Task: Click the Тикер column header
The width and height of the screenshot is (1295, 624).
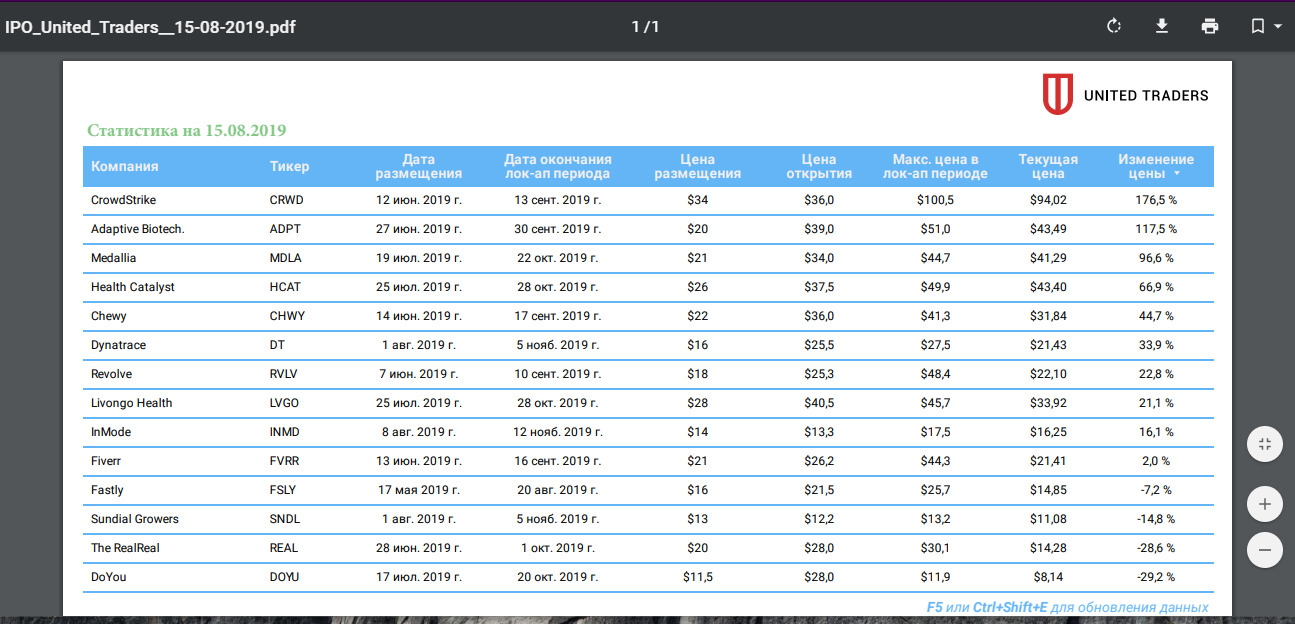Action: pos(290,167)
